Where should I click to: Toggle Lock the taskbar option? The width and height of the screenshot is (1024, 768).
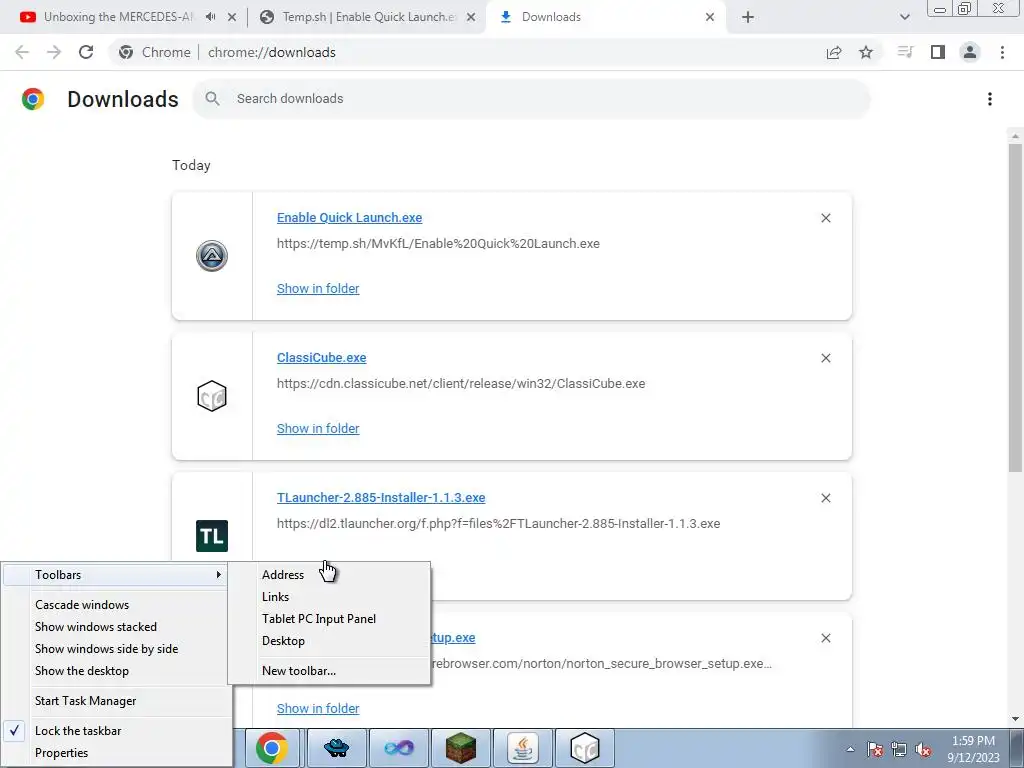[x=118, y=731]
